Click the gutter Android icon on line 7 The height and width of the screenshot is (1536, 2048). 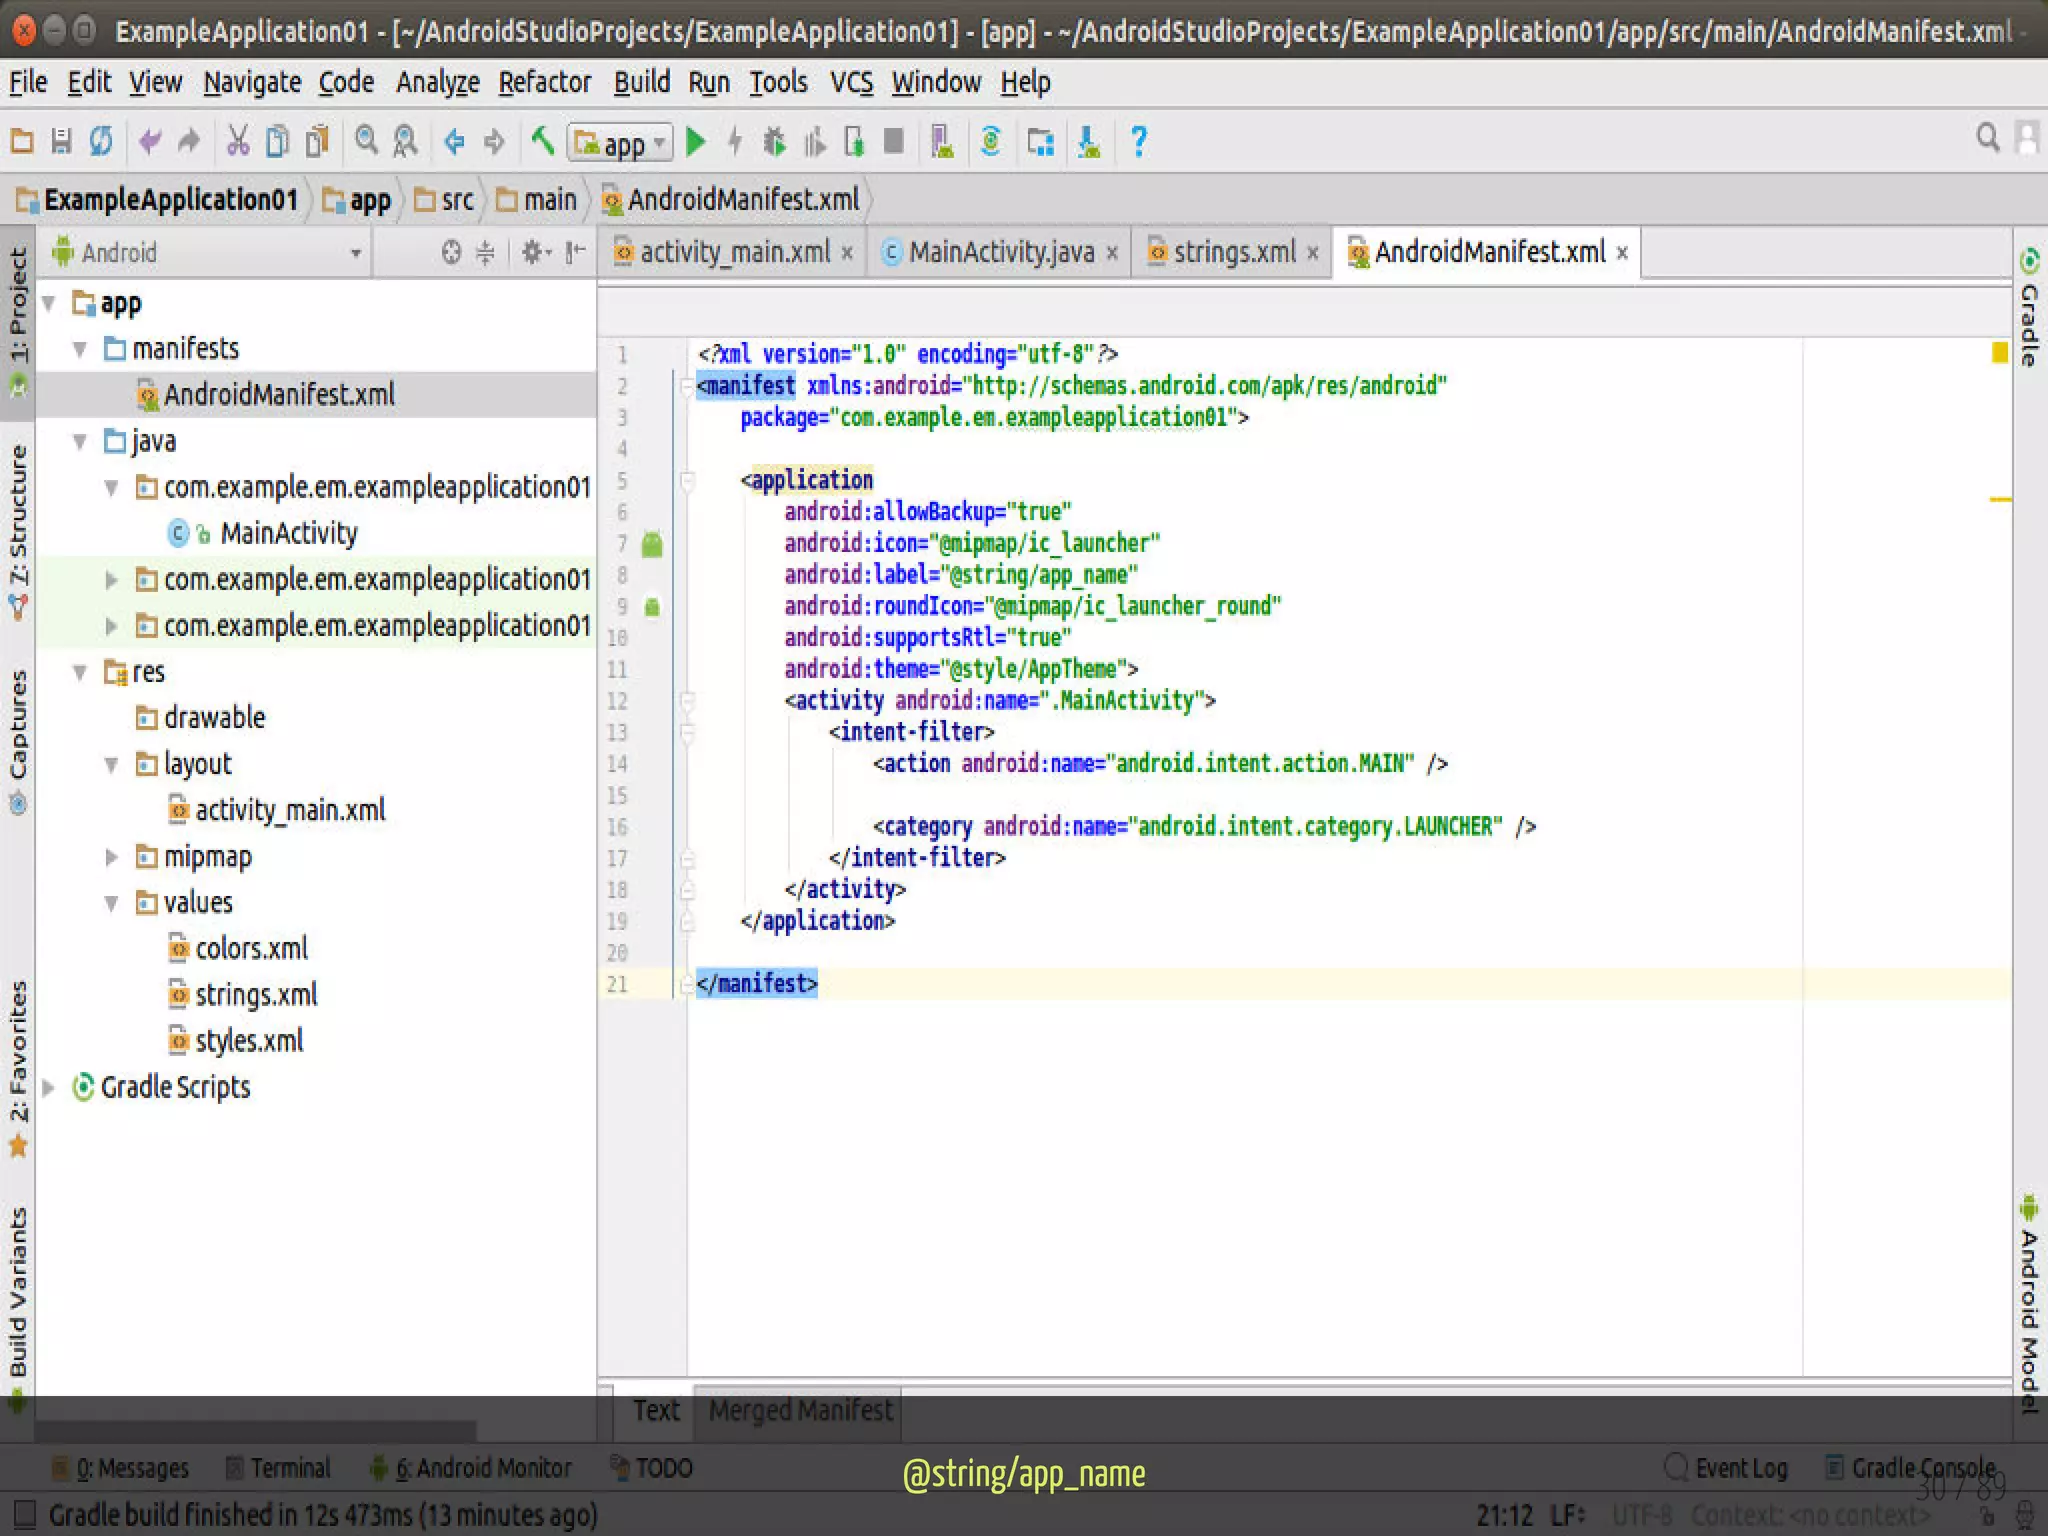pyautogui.click(x=652, y=544)
